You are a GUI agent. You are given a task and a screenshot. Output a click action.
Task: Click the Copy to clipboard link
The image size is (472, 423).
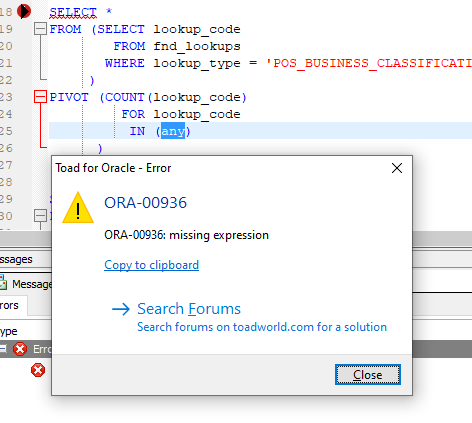pos(151,265)
